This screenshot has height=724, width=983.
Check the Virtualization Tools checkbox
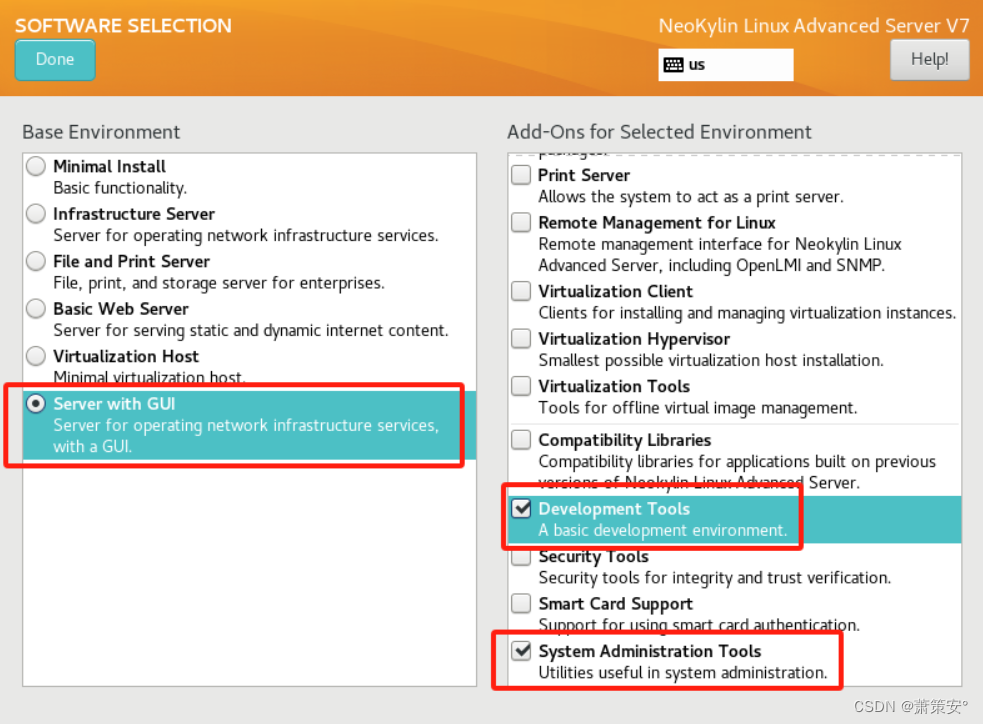(521, 386)
